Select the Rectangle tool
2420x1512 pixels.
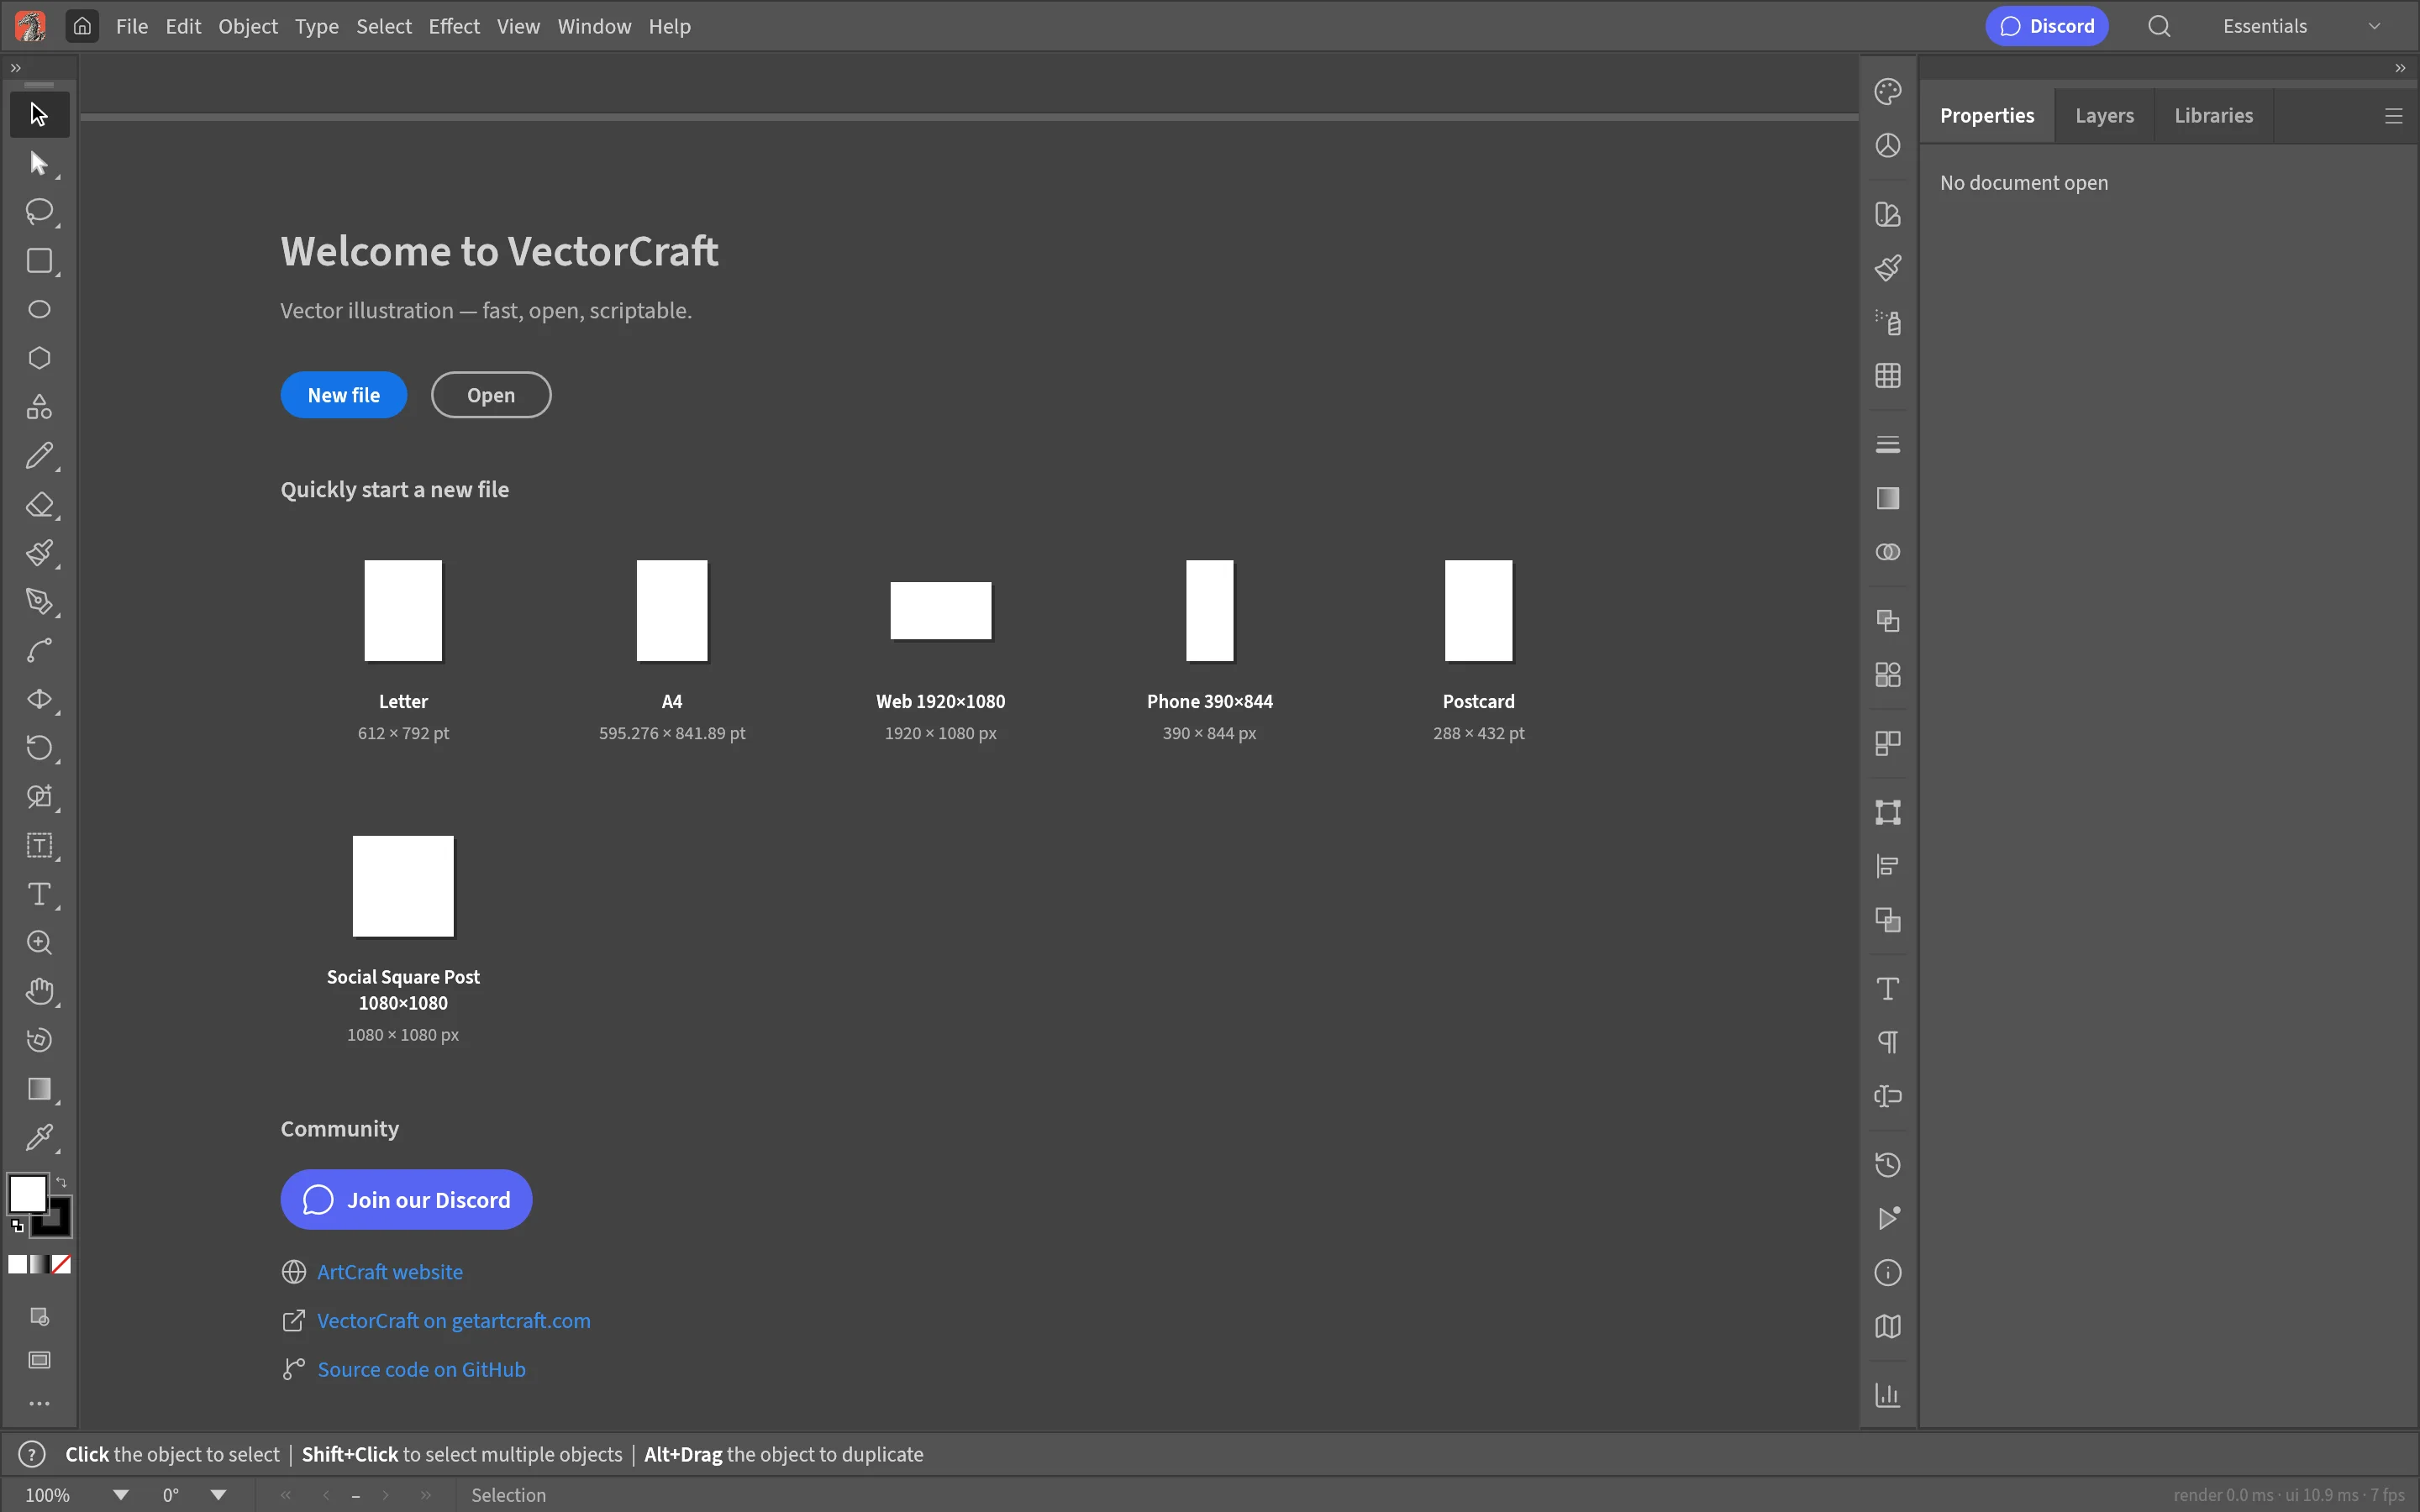pyautogui.click(x=39, y=261)
